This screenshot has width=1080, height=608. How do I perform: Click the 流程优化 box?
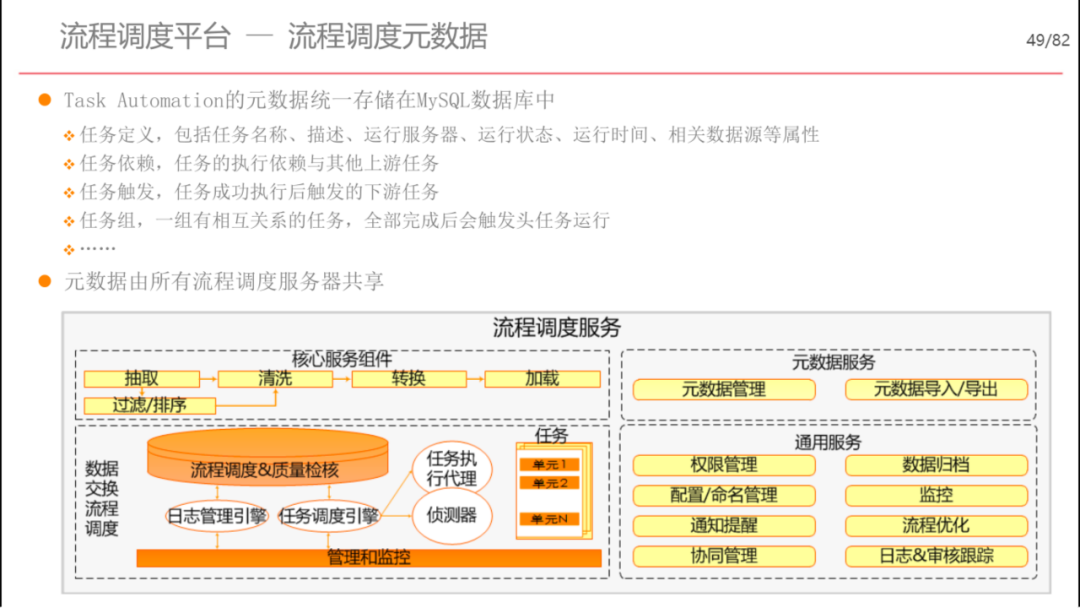click(936, 526)
